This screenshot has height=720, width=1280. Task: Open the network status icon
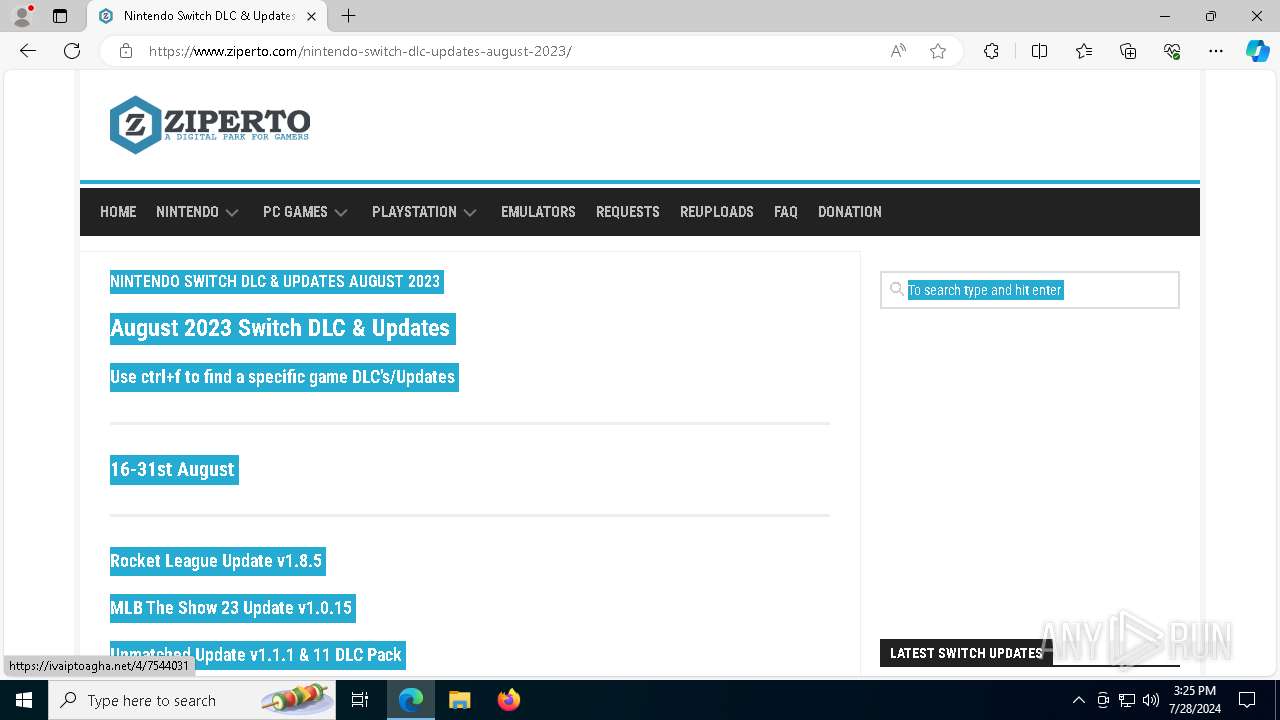pyautogui.click(x=1127, y=700)
